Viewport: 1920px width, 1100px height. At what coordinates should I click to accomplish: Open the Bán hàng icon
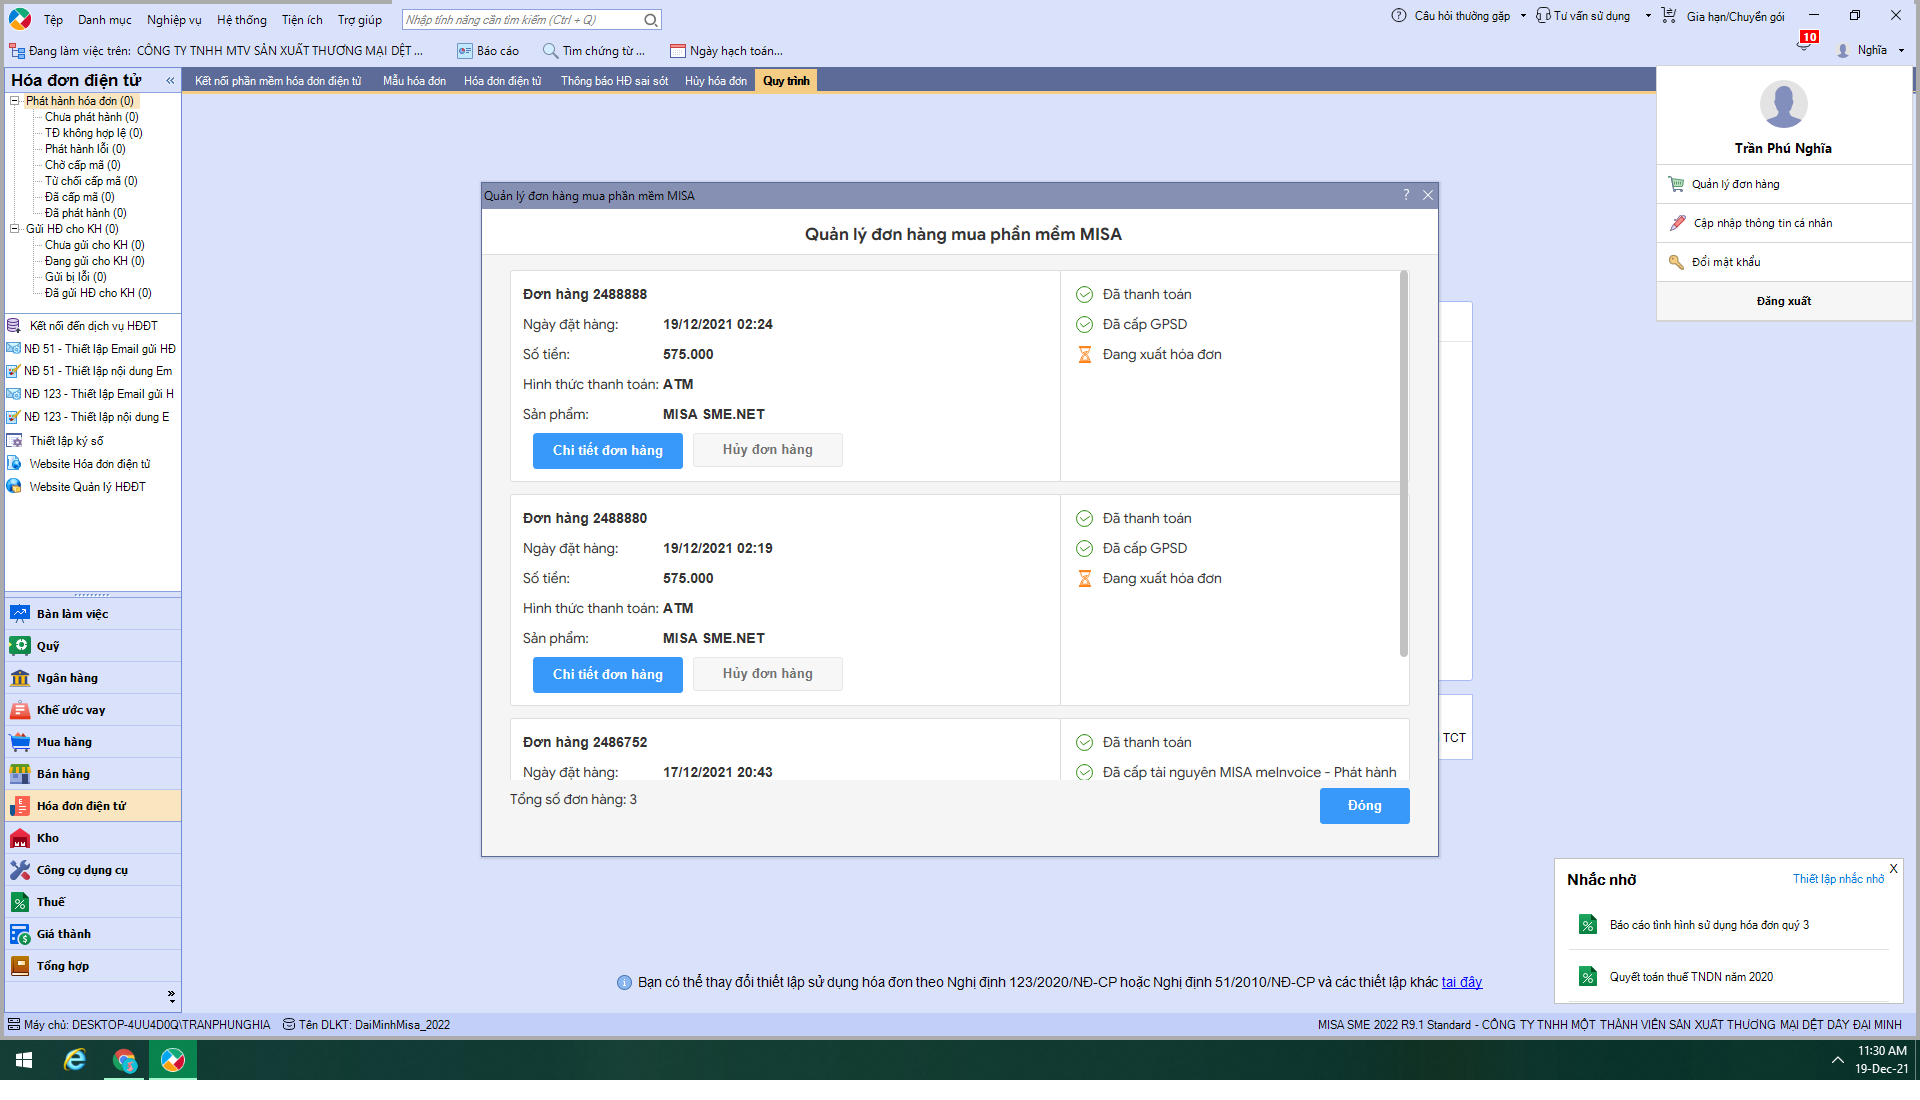tap(20, 774)
